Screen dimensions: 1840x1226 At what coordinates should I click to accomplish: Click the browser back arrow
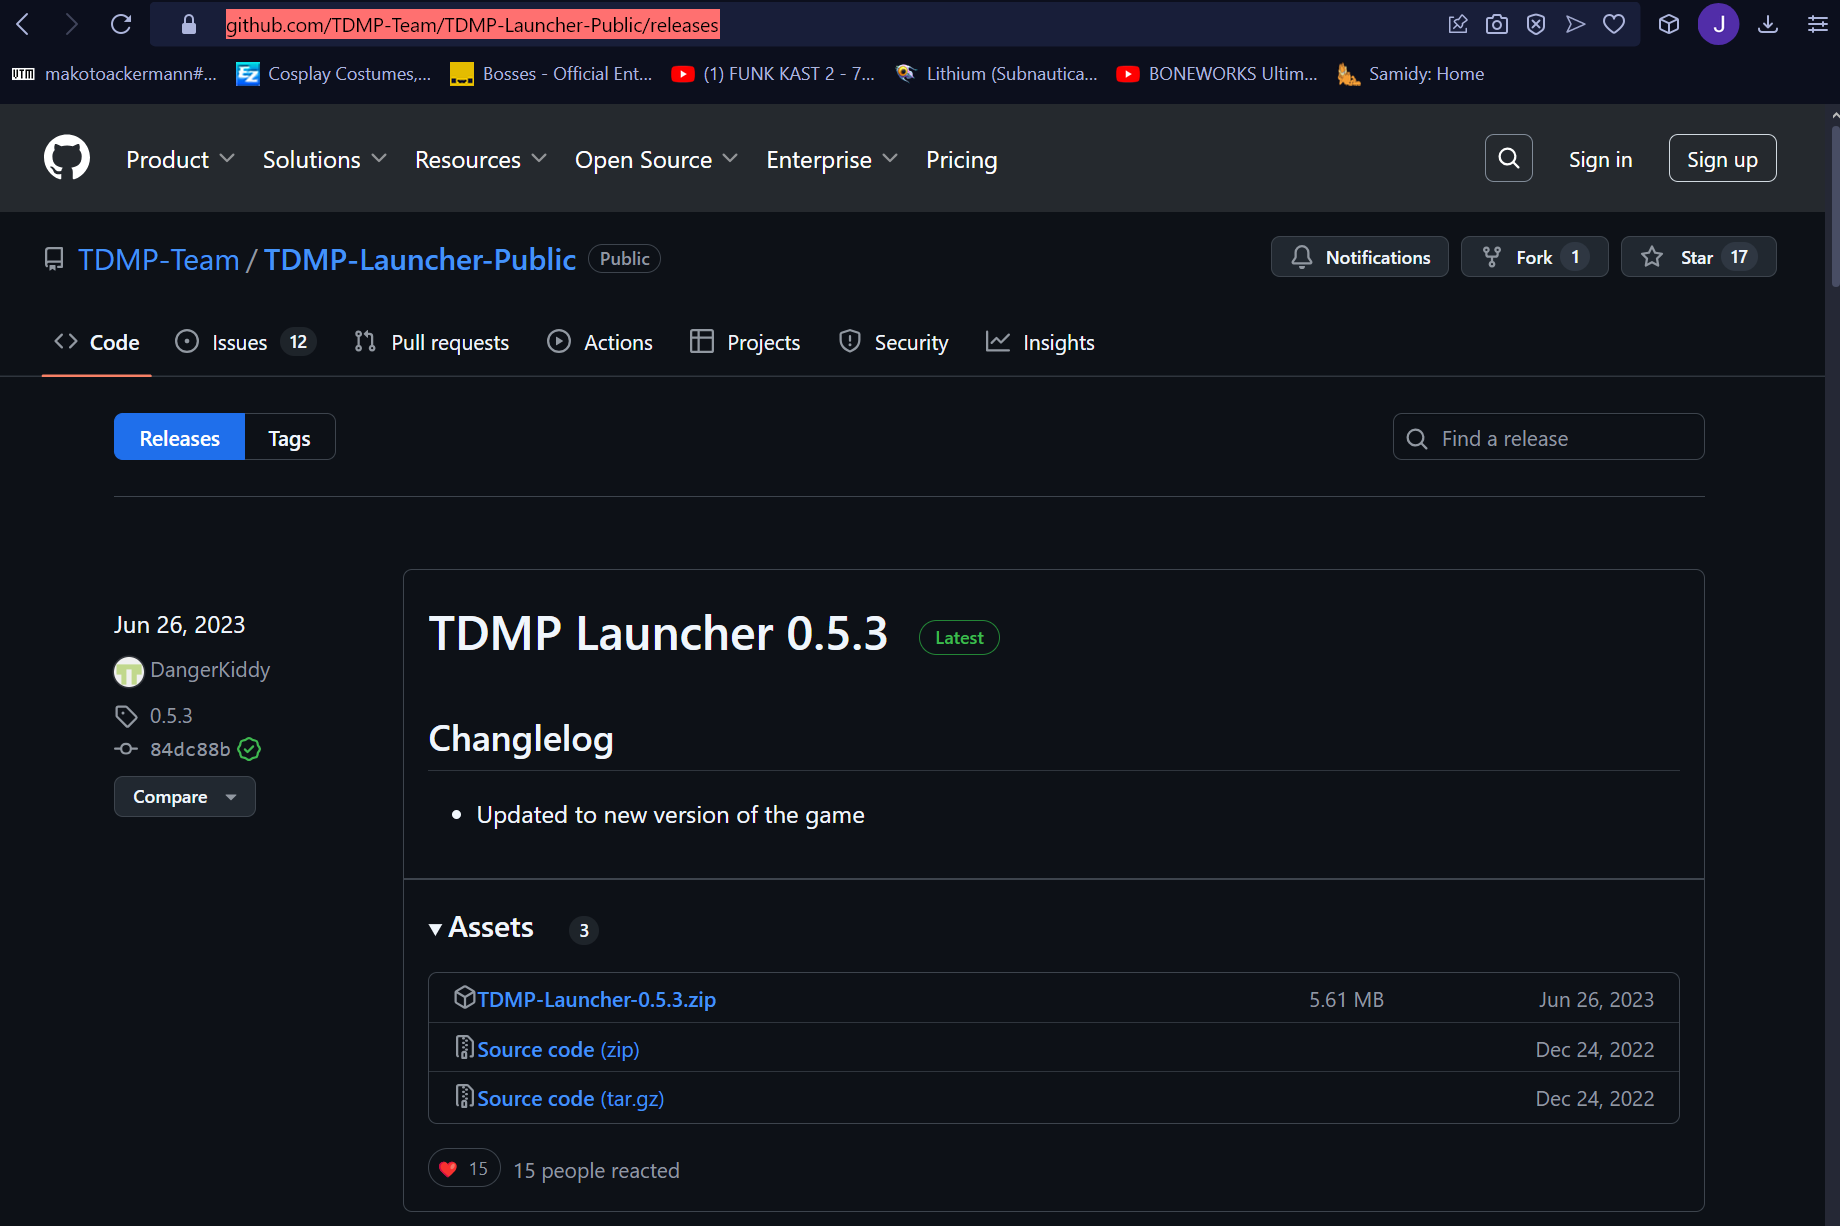click(23, 24)
